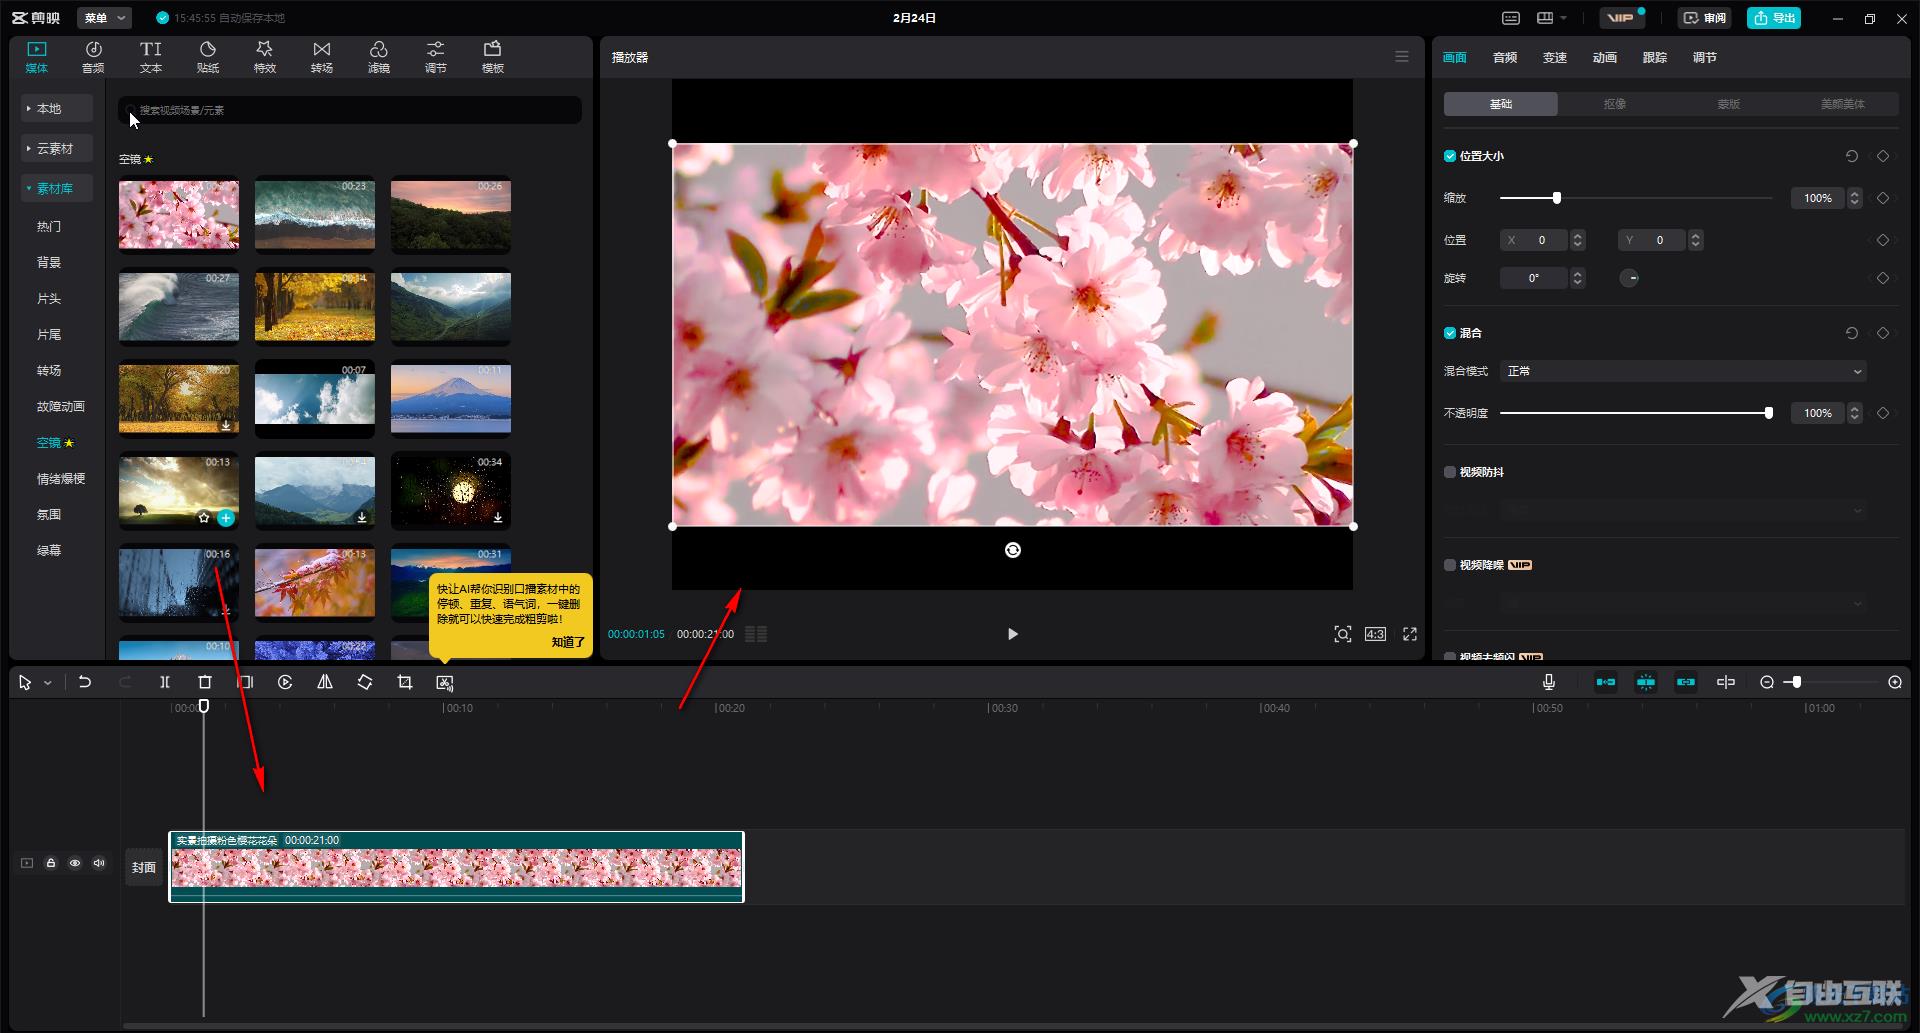Adjust the rotation 旋转 stepper arrows

click(x=1578, y=278)
